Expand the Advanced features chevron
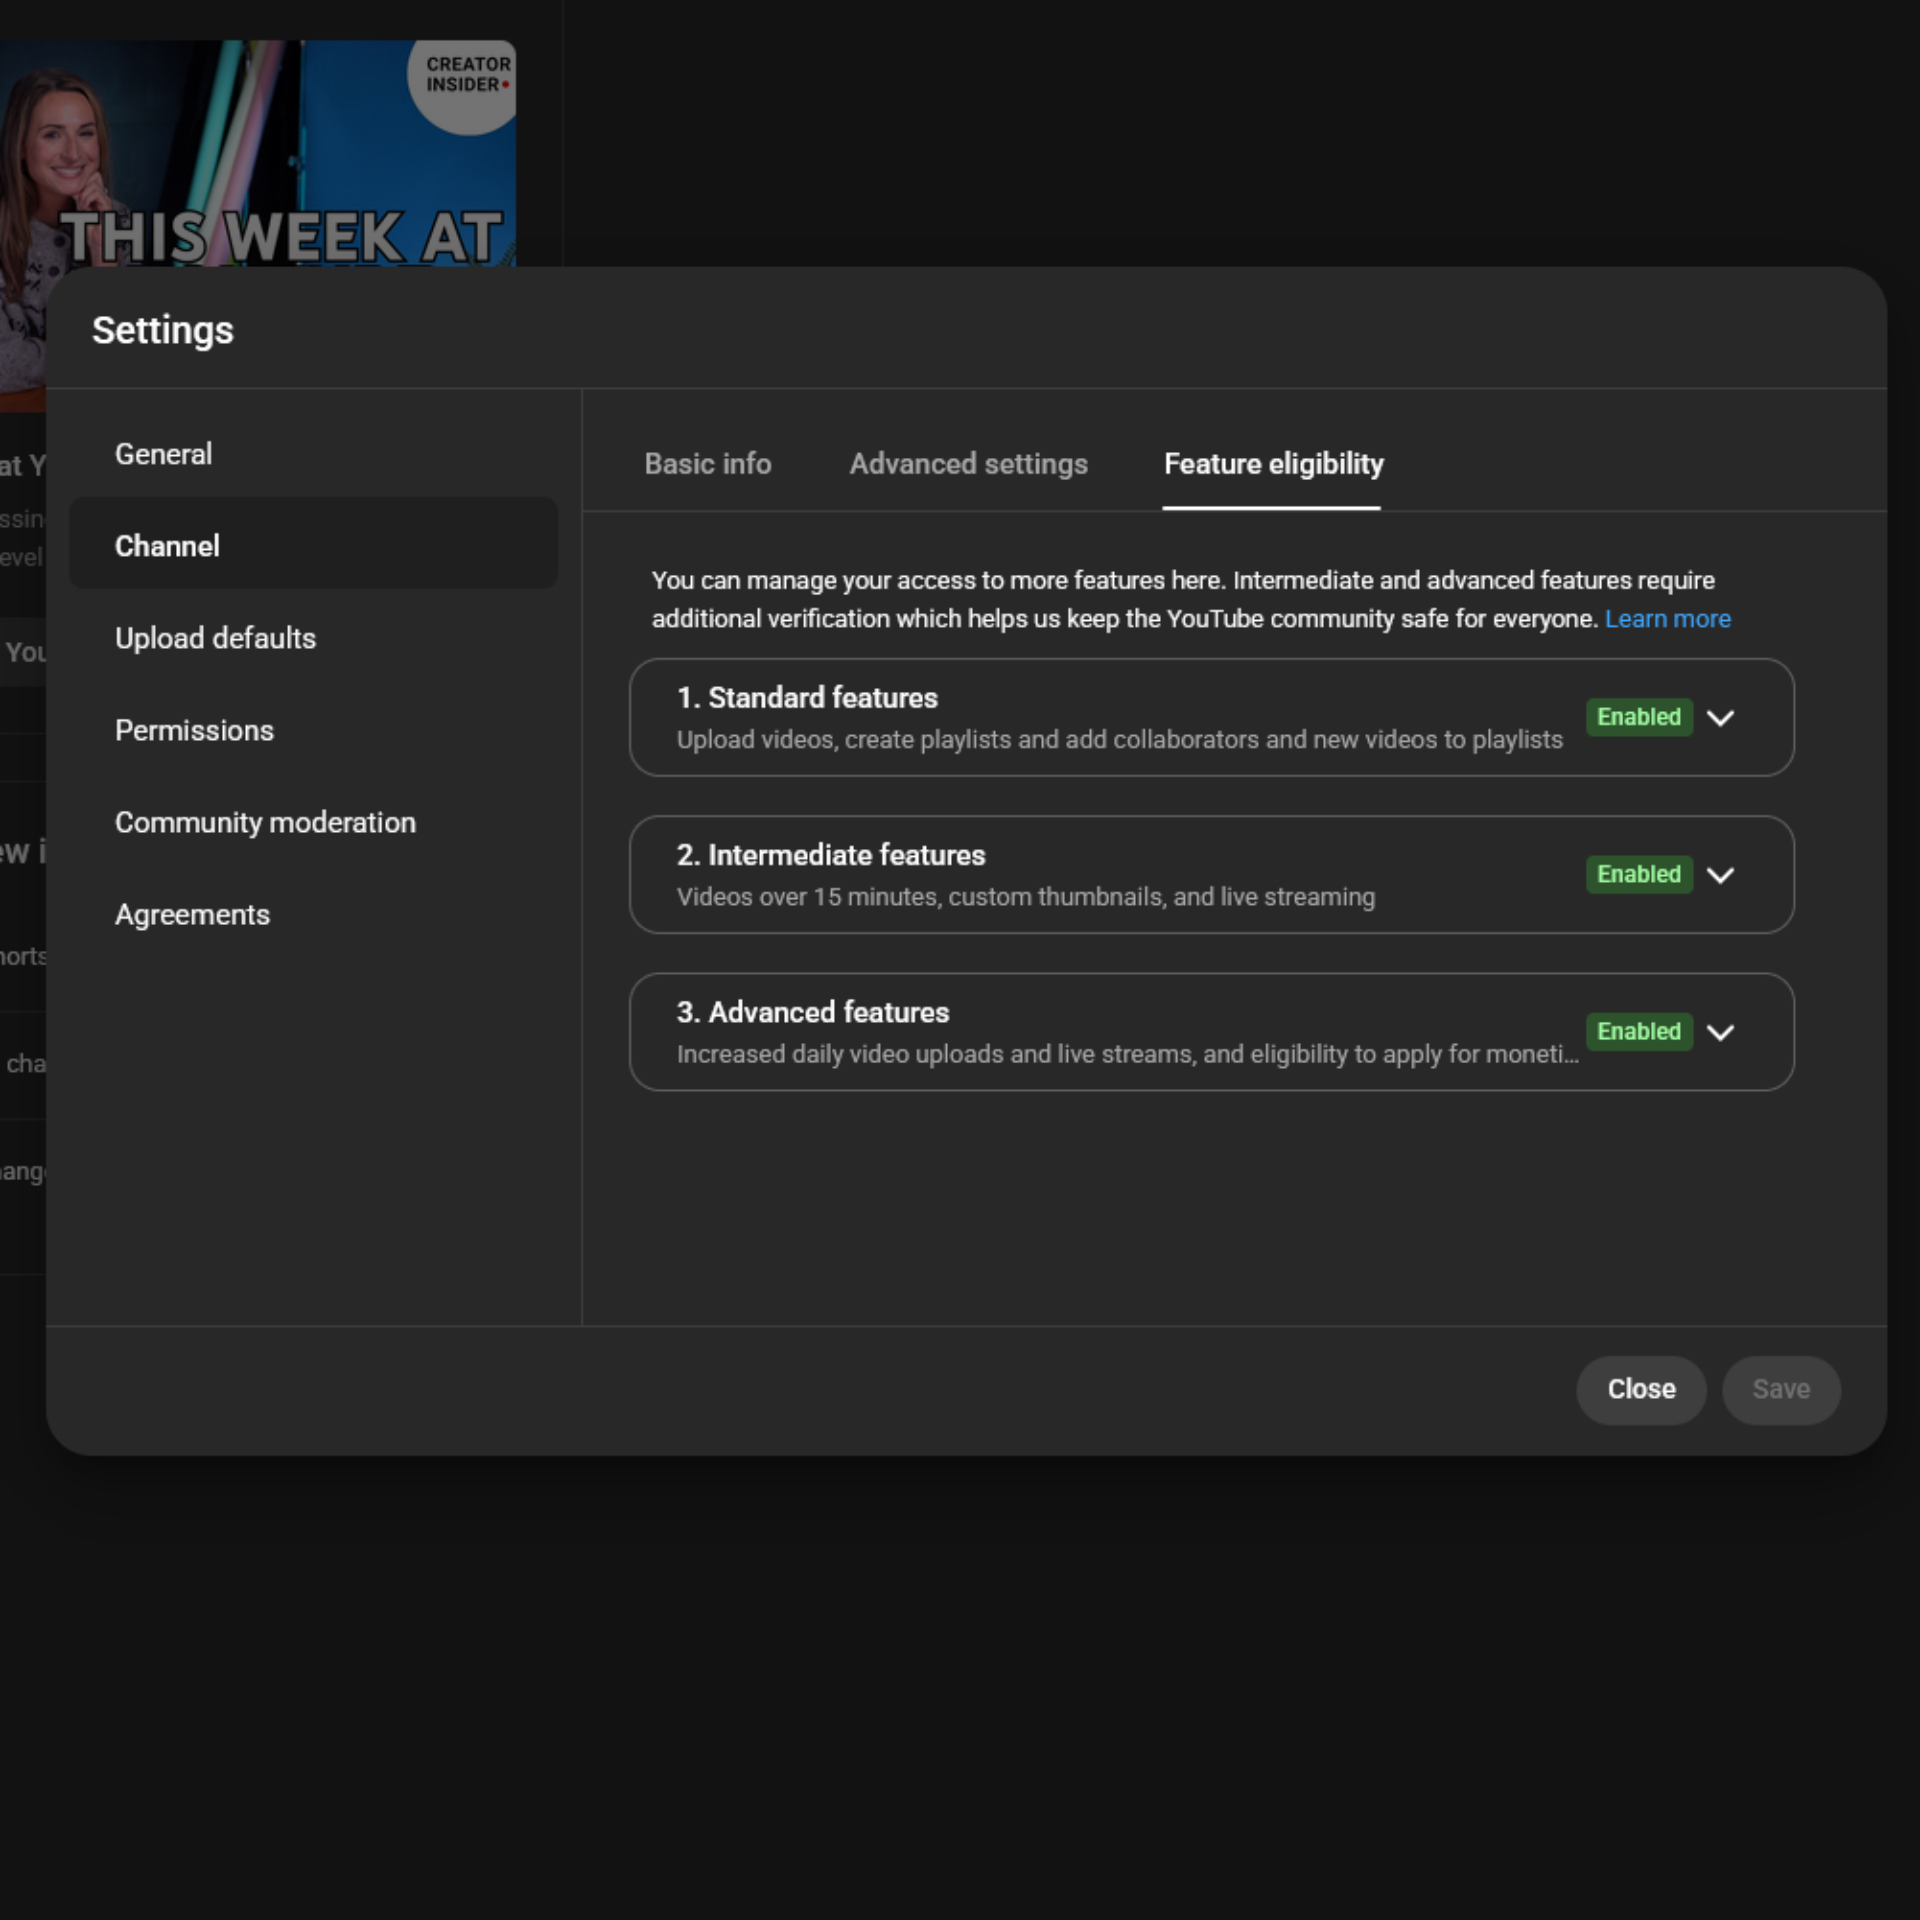Viewport: 1920px width, 1920px height. click(x=1720, y=1032)
